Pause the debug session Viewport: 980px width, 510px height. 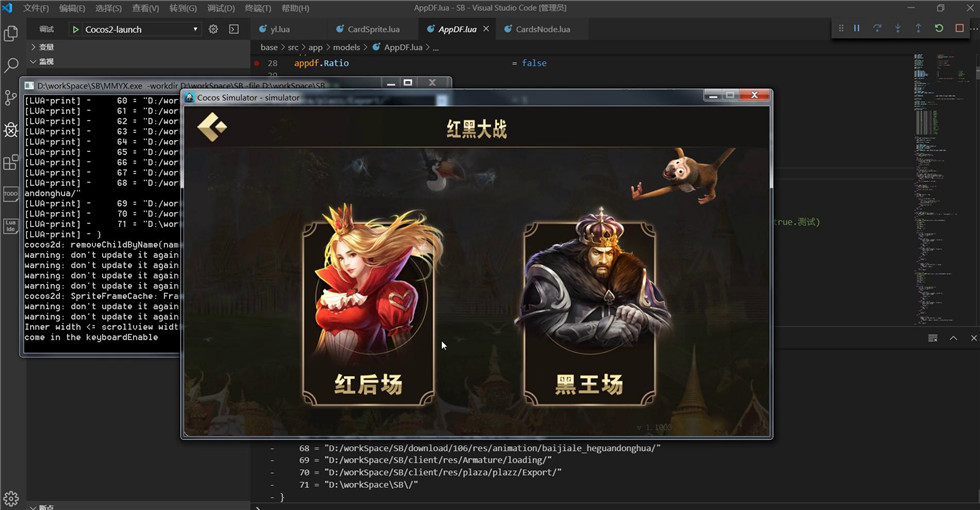pyautogui.click(x=857, y=28)
